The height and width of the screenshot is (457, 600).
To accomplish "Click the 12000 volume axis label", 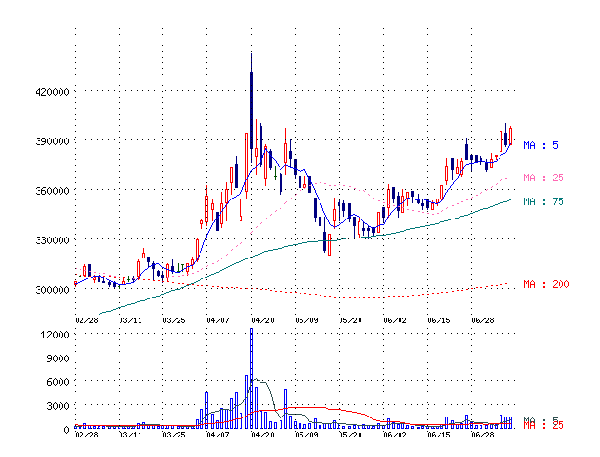I will point(55,335).
